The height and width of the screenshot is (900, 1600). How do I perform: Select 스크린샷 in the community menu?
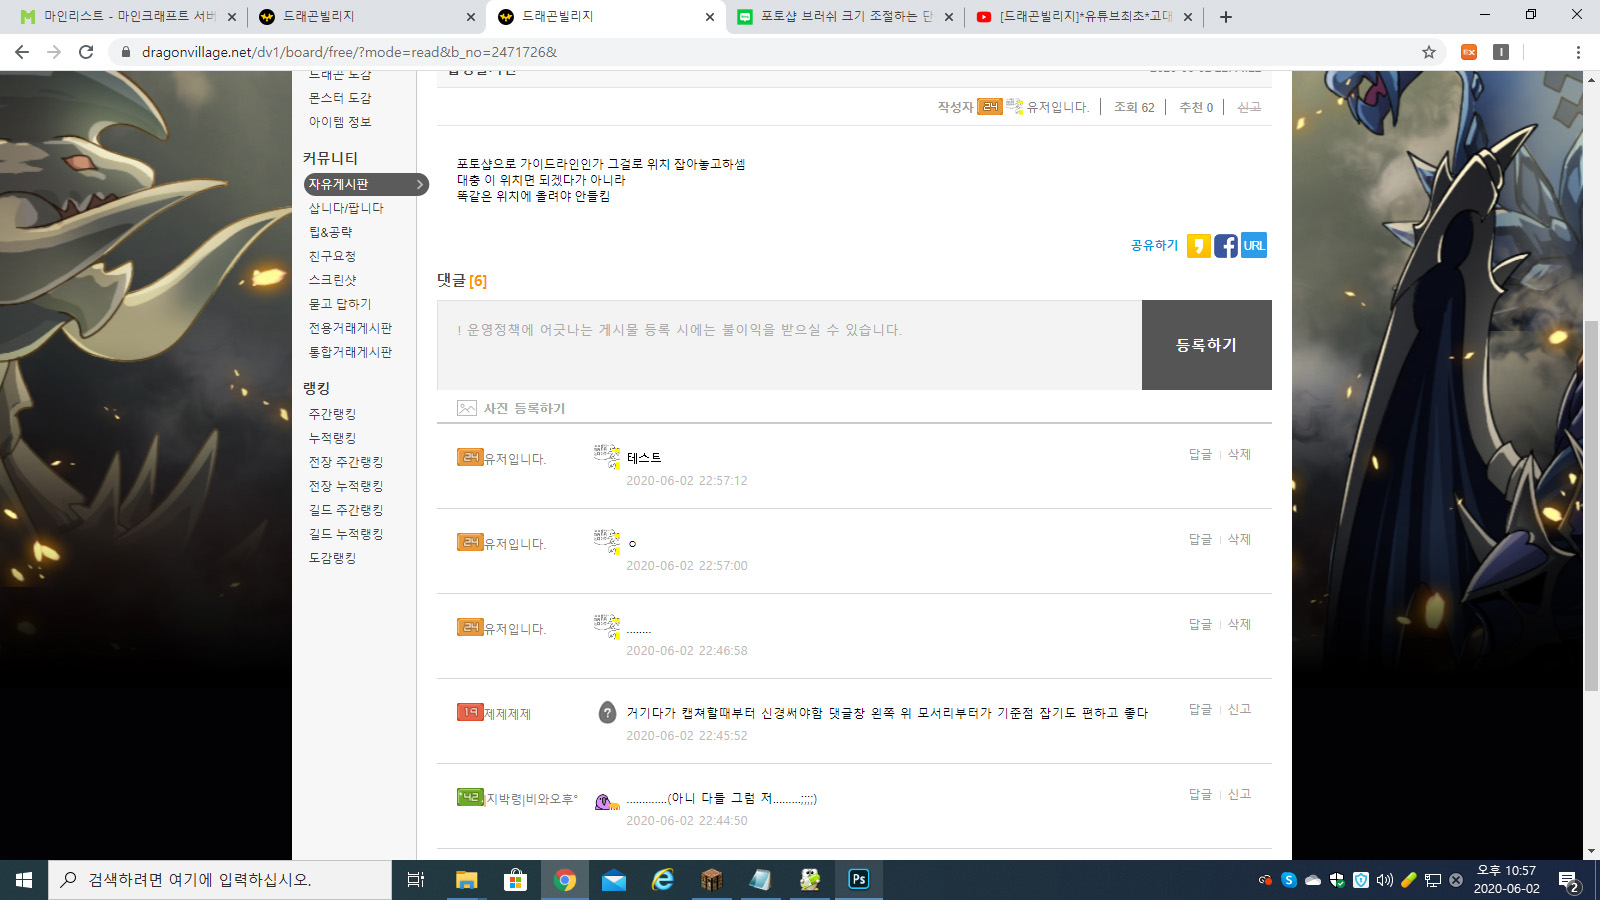pyautogui.click(x=332, y=280)
